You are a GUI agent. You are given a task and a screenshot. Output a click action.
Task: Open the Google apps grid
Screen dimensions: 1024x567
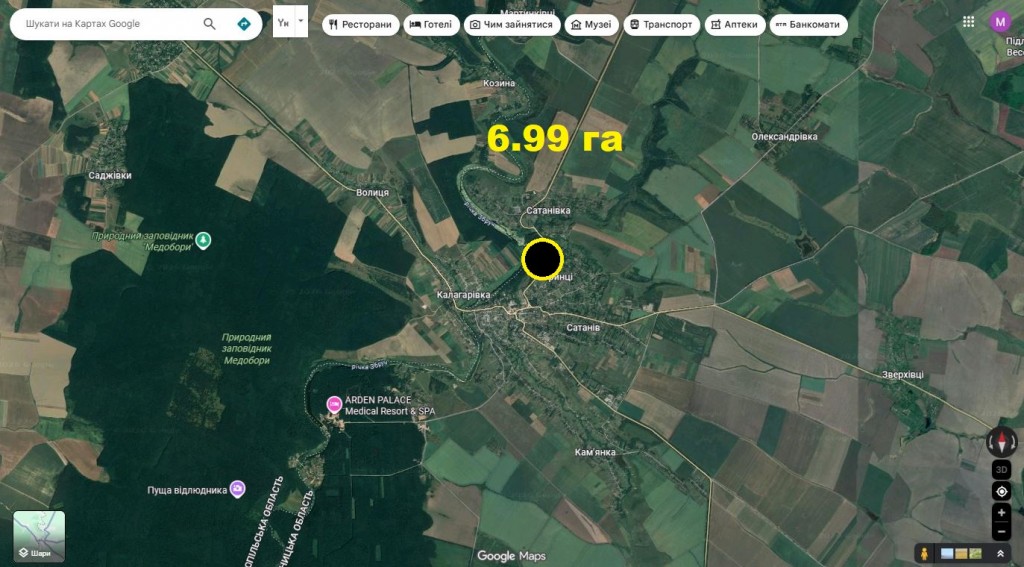(968, 22)
